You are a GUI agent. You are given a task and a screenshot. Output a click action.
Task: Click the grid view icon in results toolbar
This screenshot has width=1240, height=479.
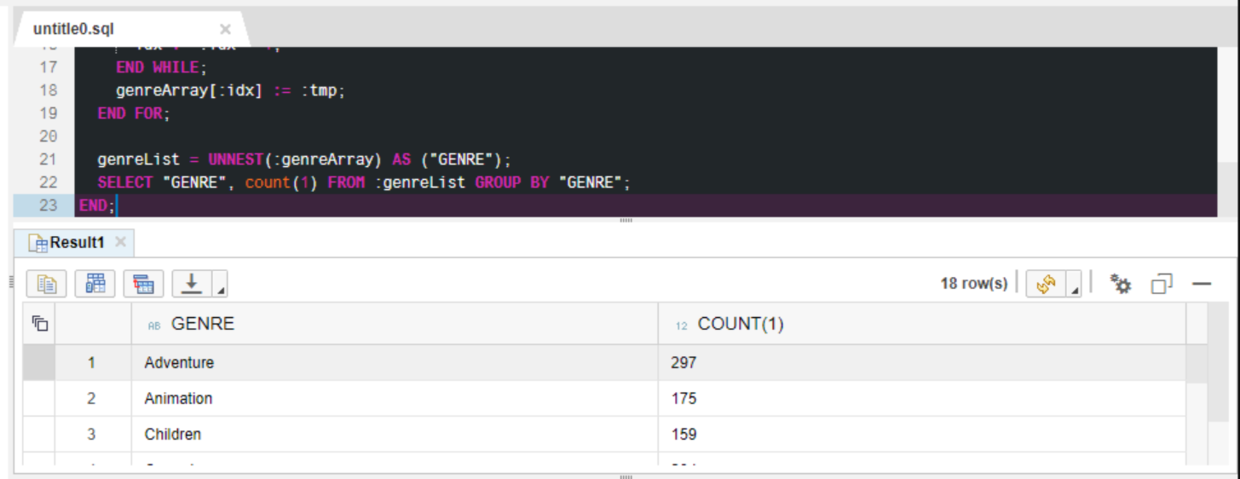pyautogui.click(x=95, y=284)
